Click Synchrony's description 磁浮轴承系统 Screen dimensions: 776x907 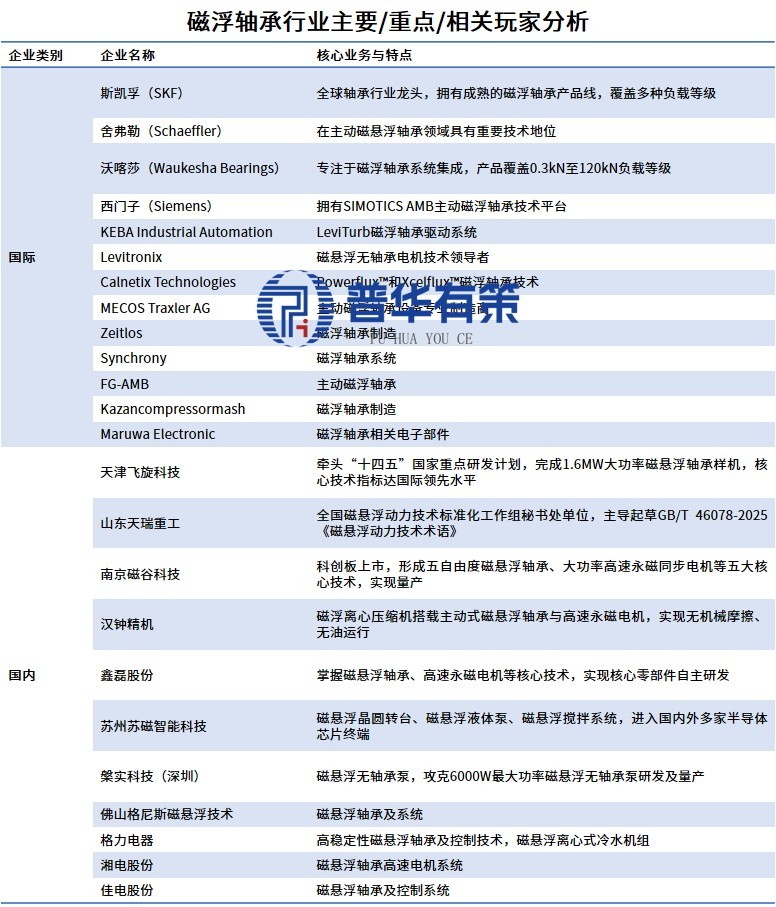tap(357, 359)
